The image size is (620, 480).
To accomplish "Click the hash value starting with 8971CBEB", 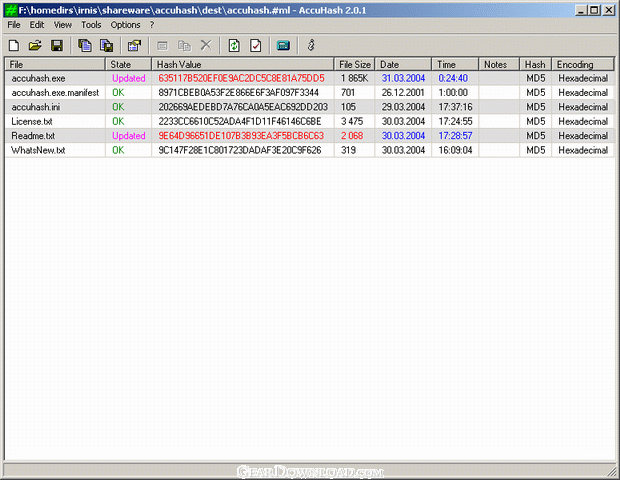I will (238, 93).
